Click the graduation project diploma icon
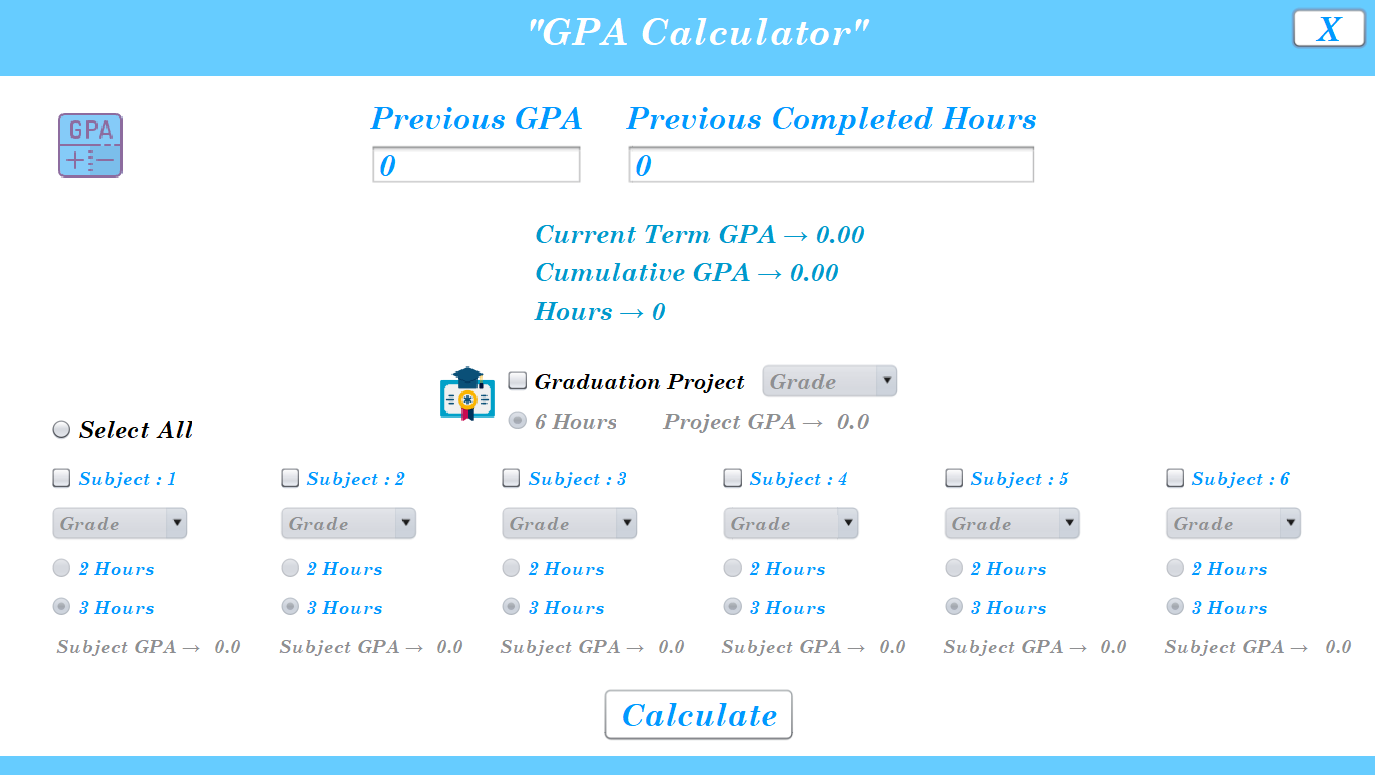Image resolution: width=1375 pixels, height=775 pixels. point(466,397)
